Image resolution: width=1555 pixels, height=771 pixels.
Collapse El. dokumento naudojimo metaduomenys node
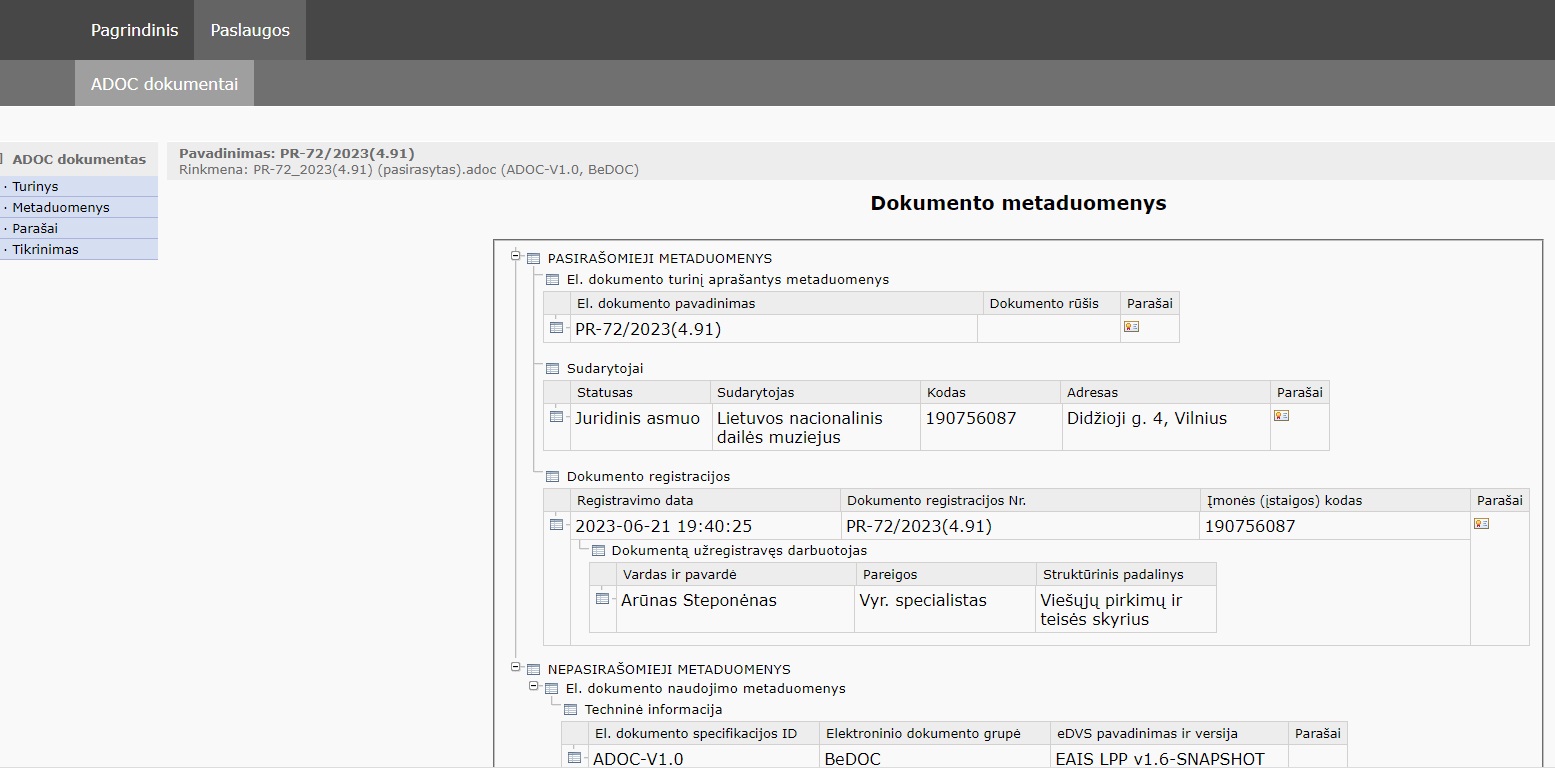(x=534, y=688)
